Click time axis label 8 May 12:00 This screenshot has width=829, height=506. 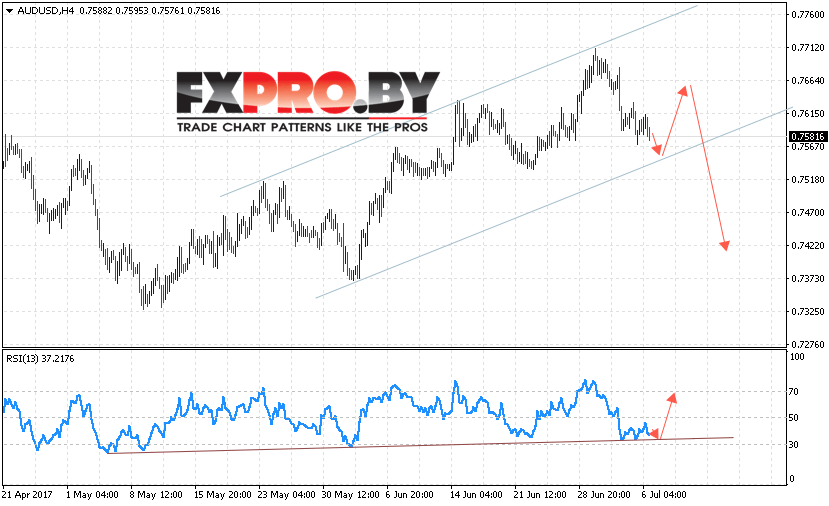156,495
